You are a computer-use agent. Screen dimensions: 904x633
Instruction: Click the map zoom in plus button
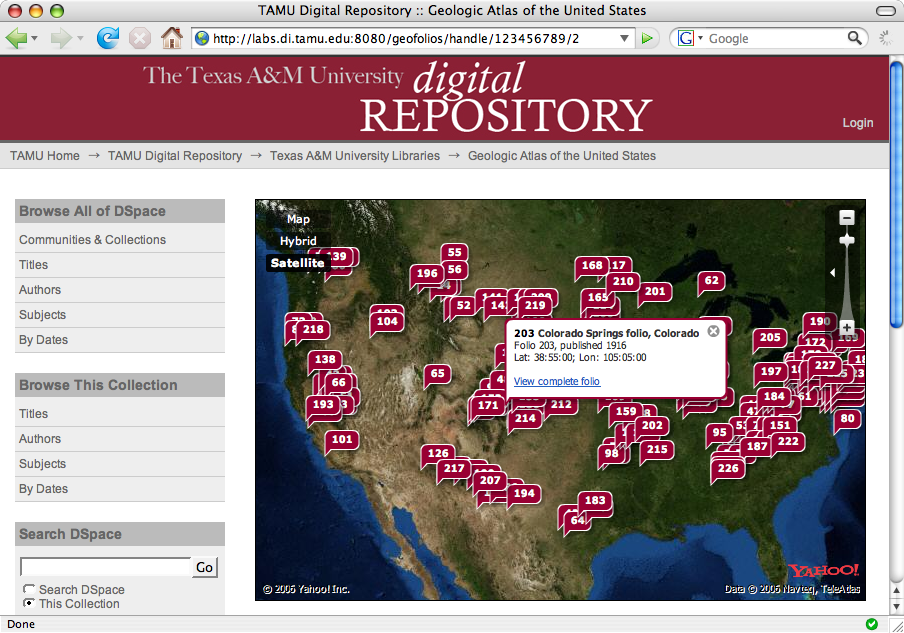846,327
